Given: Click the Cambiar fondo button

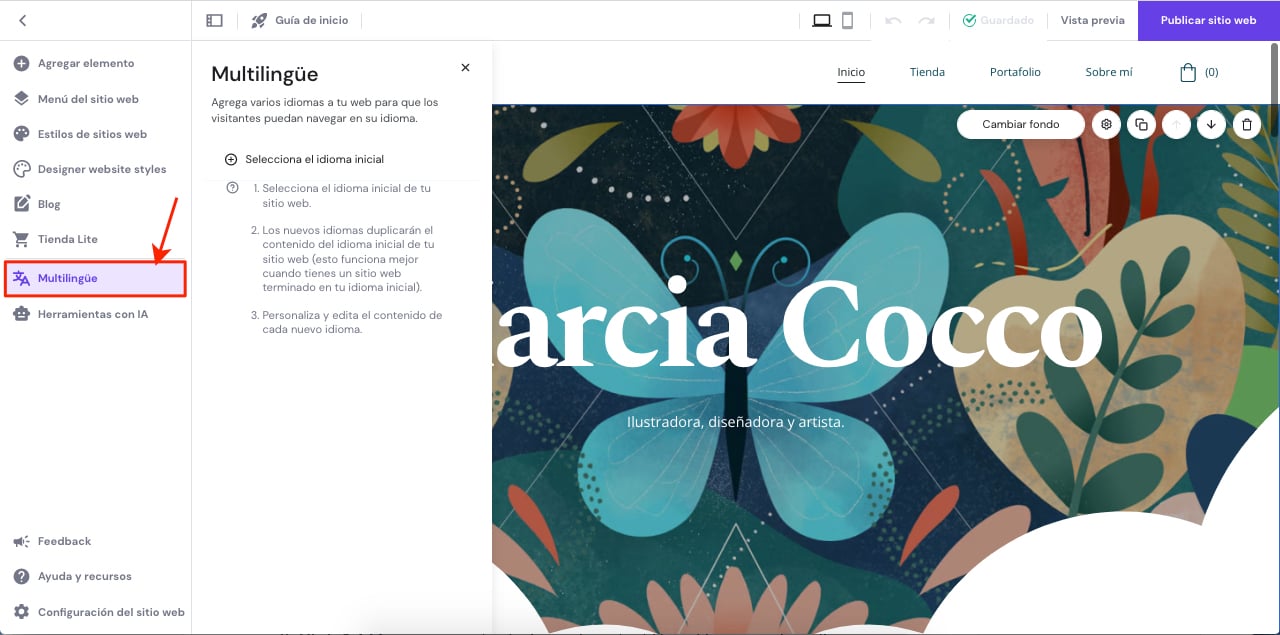Looking at the screenshot, I should 1021,125.
